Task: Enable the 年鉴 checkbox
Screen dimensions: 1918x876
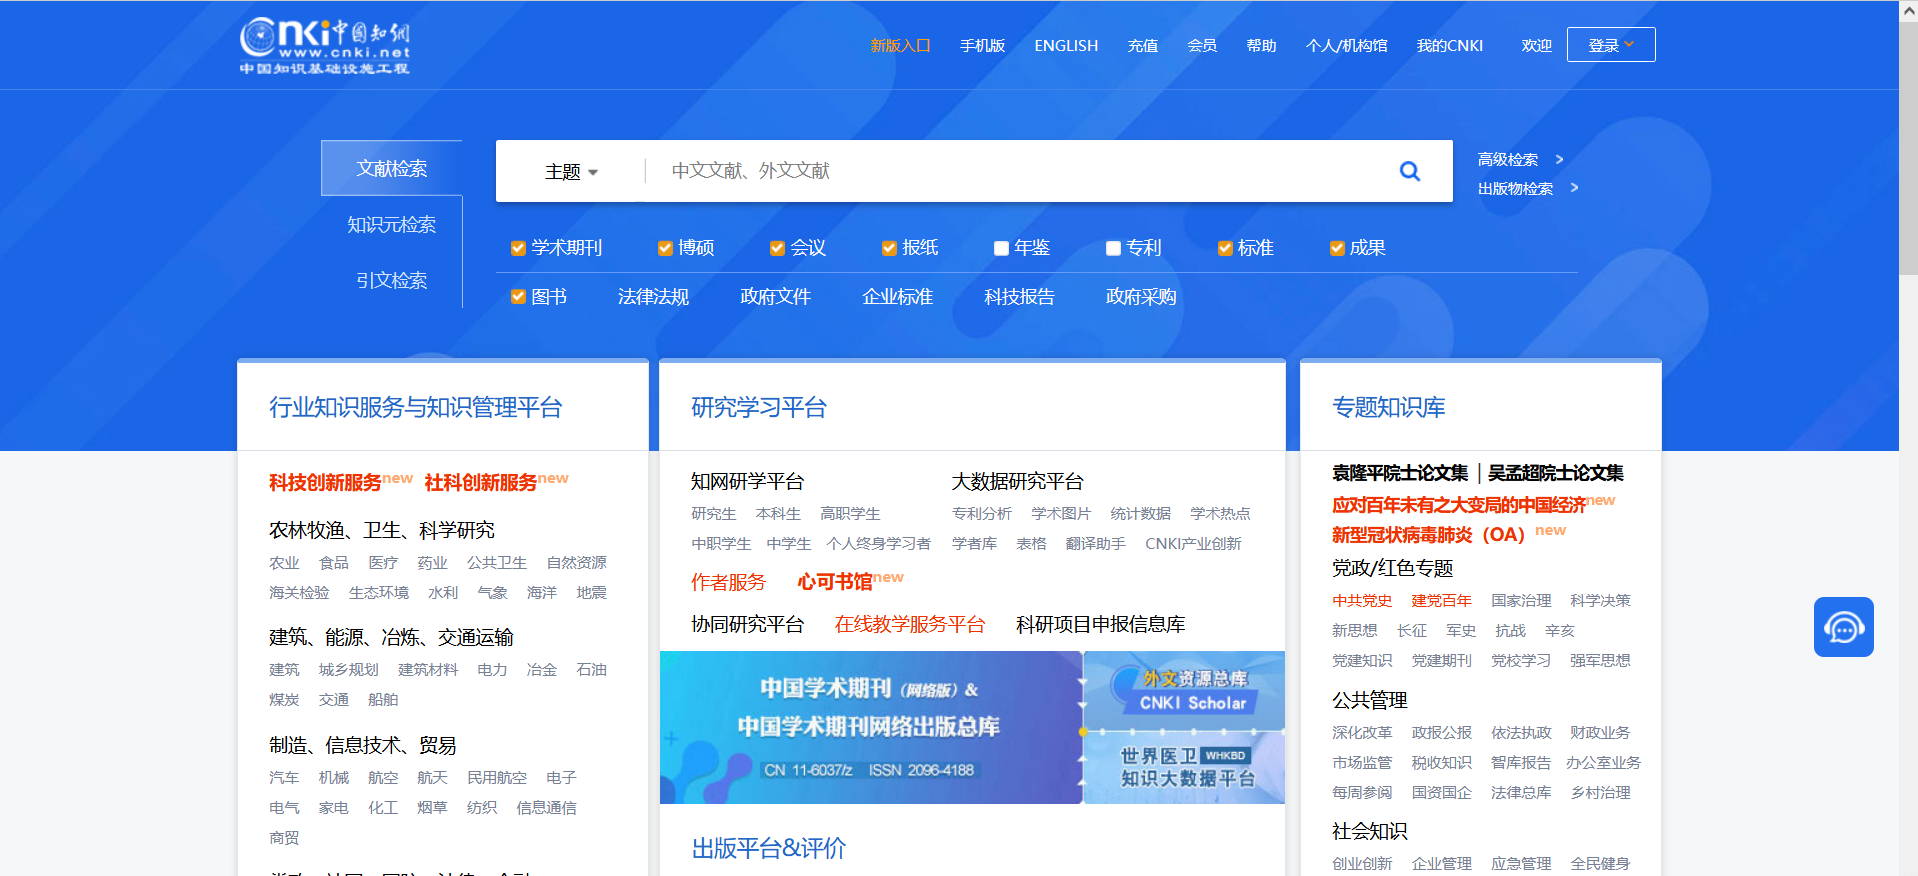Action: coord(1001,248)
